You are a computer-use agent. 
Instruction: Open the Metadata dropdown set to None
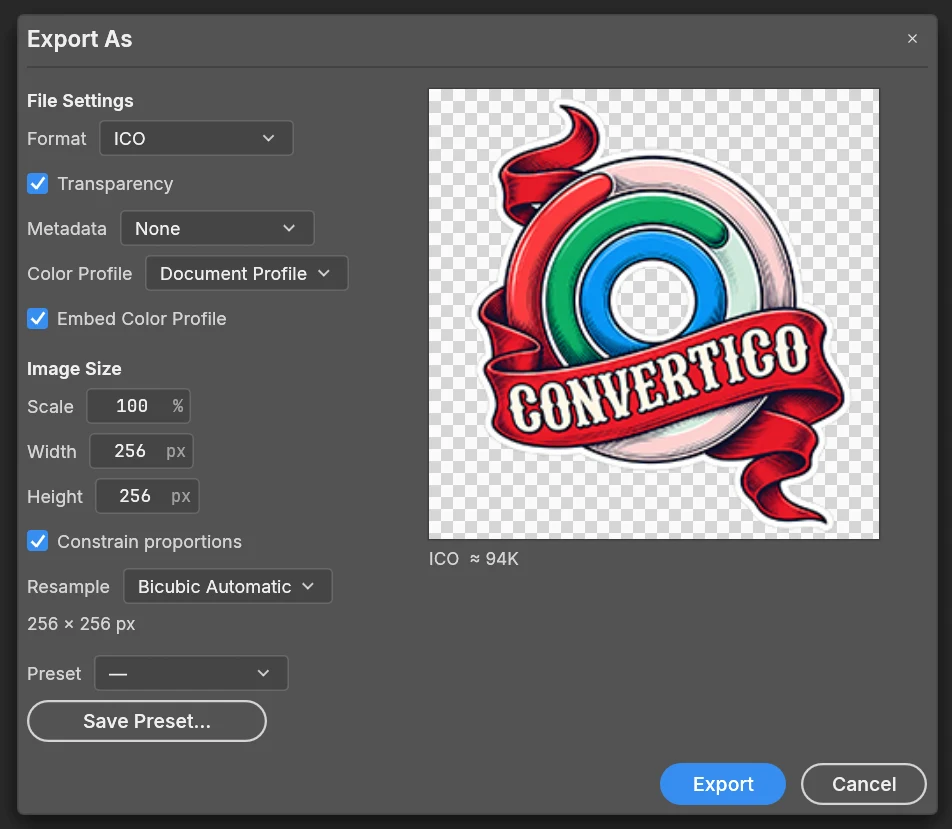point(217,228)
